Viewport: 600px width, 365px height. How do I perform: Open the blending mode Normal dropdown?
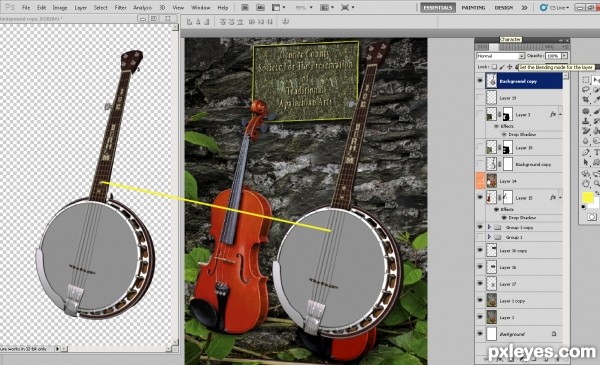point(501,56)
